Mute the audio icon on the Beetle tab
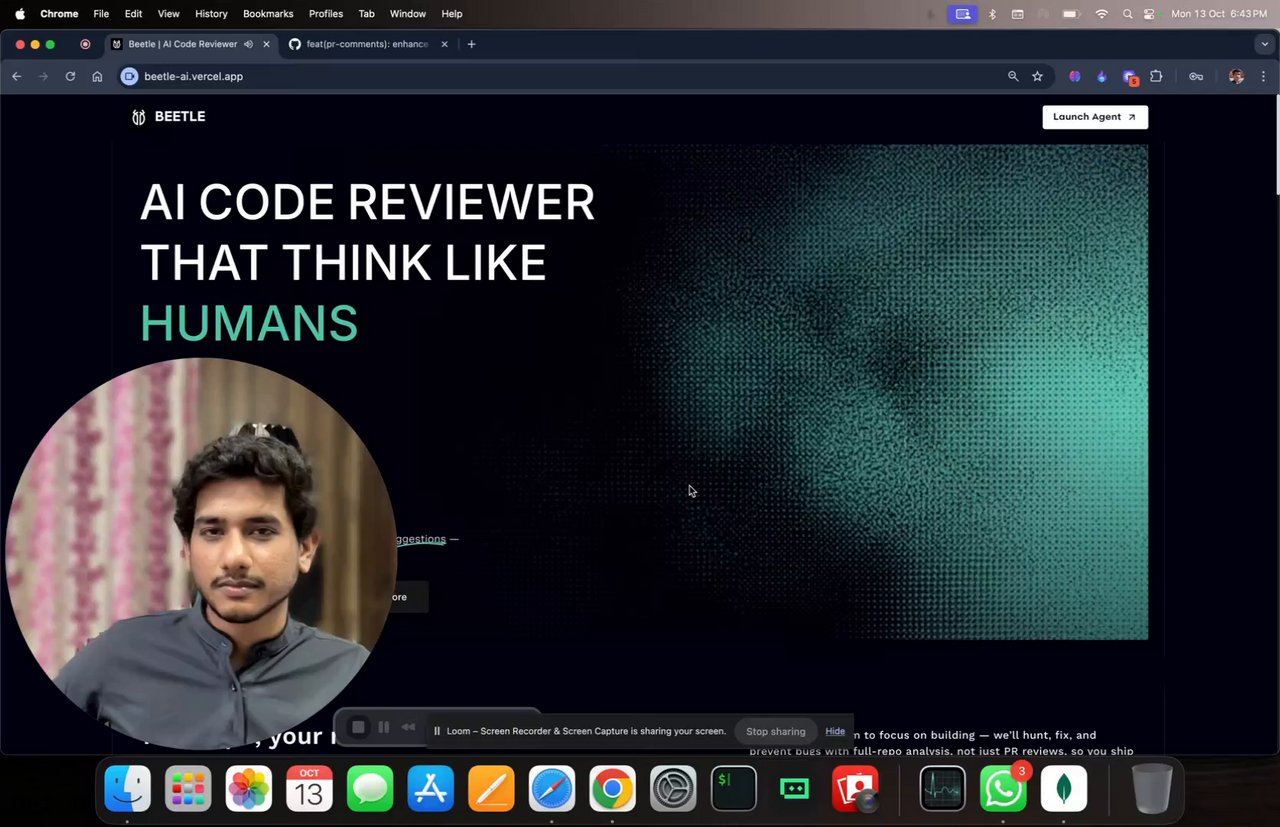This screenshot has width=1280, height=827. (248, 44)
